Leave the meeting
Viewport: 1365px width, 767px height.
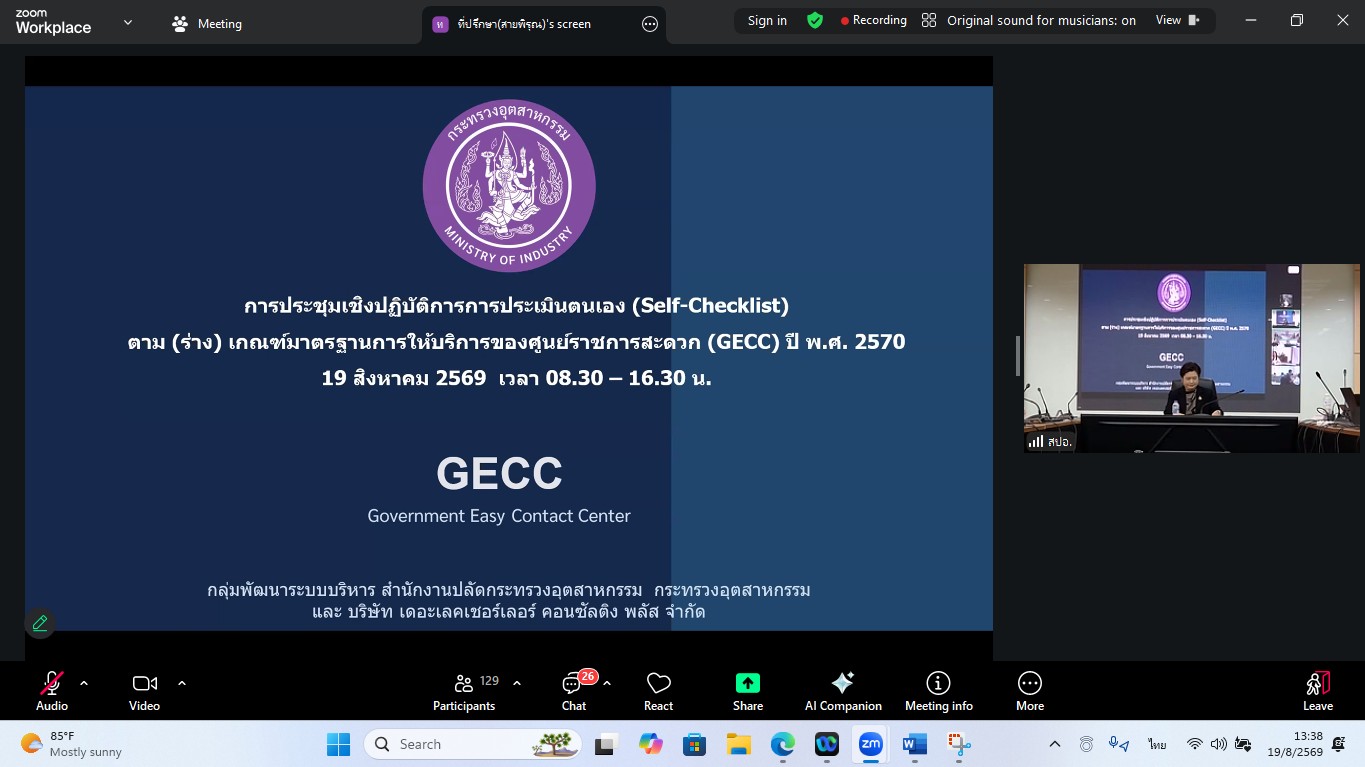coord(1318,691)
